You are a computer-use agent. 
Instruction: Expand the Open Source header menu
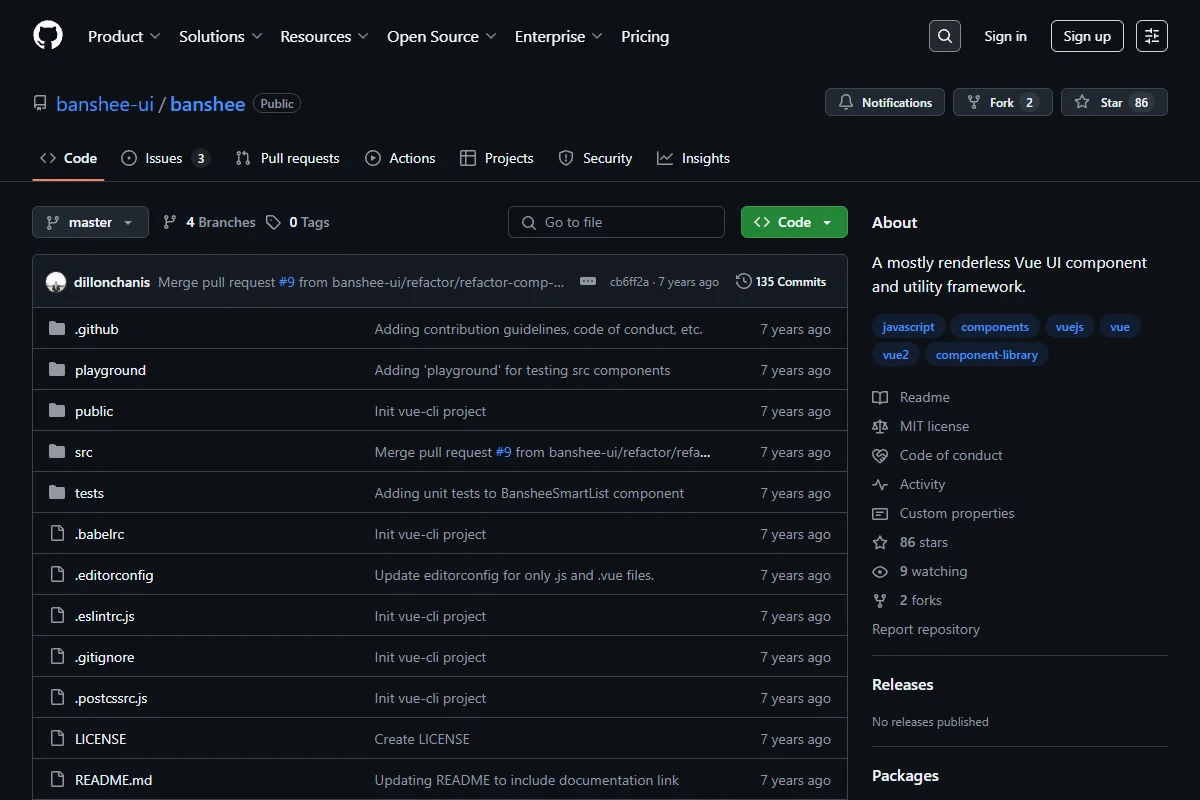[442, 36]
